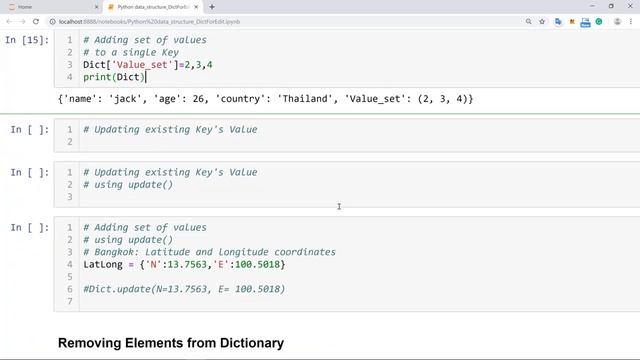Viewport: 640px width, 360px height.
Task: Click the print(Dict) line in cell 15
Action: tap(114, 77)
